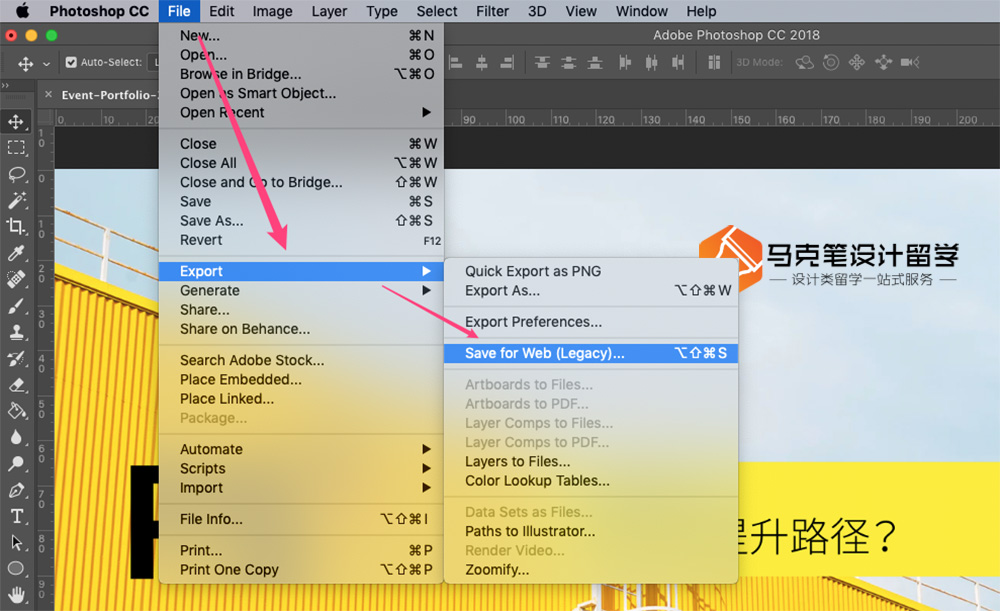Select the Paint Bucket tool
This screenshot has width=1000, height=611.
(x=16, y=411)
